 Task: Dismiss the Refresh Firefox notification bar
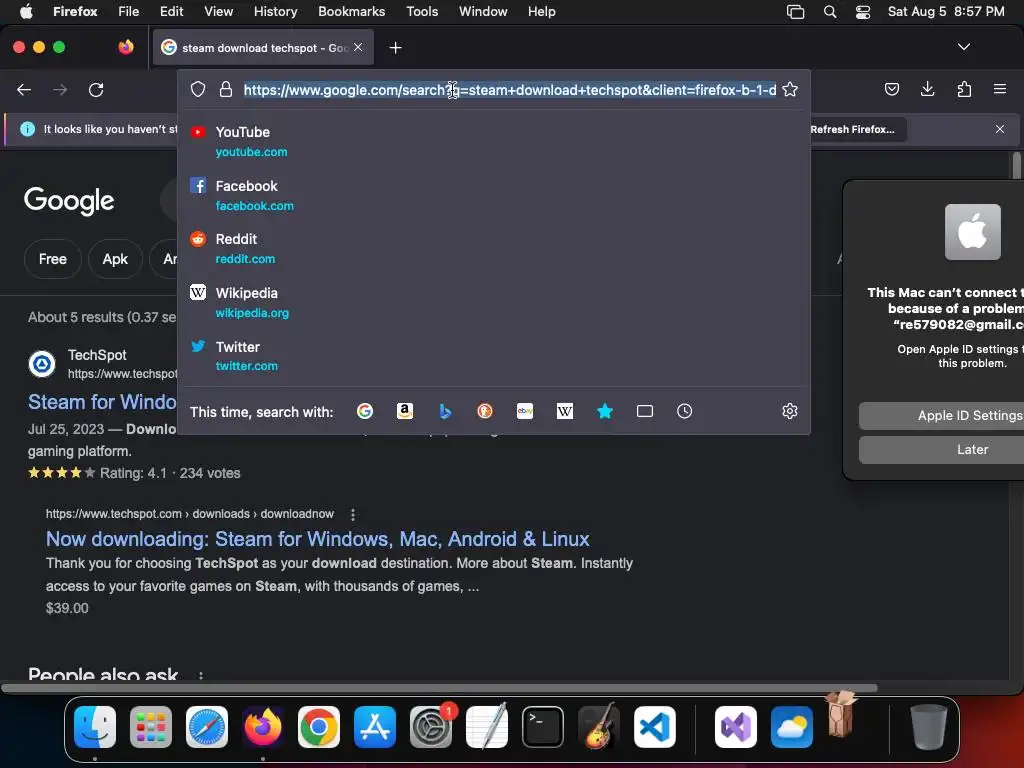coord(1000,129)
